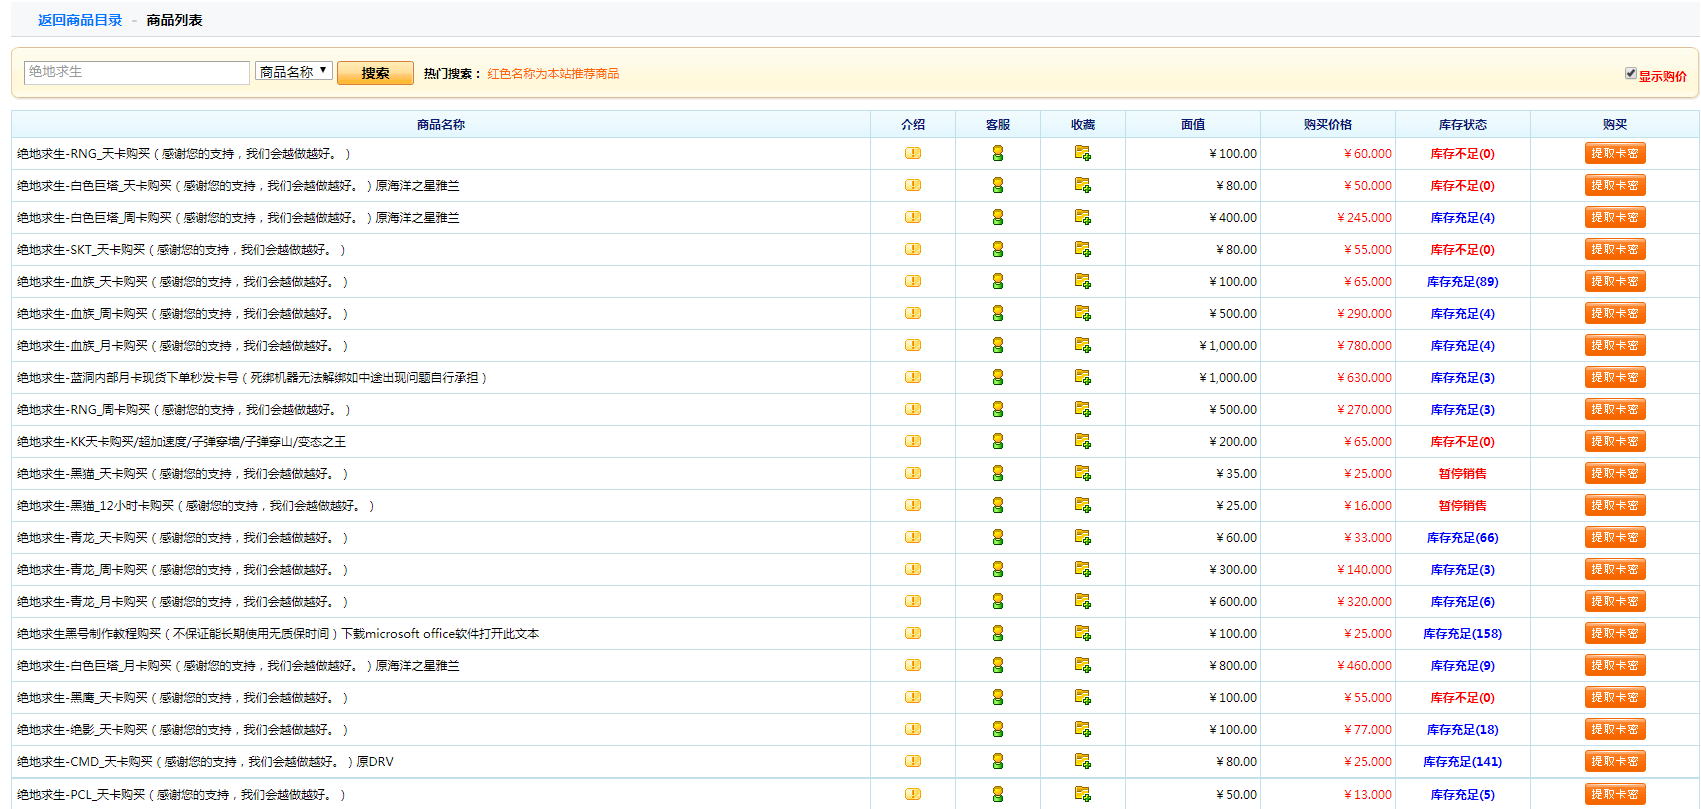Click the 红色名称为本站推荐商品 hot search text
Screen dimensions: 1701x809
[x=553, y=73]
